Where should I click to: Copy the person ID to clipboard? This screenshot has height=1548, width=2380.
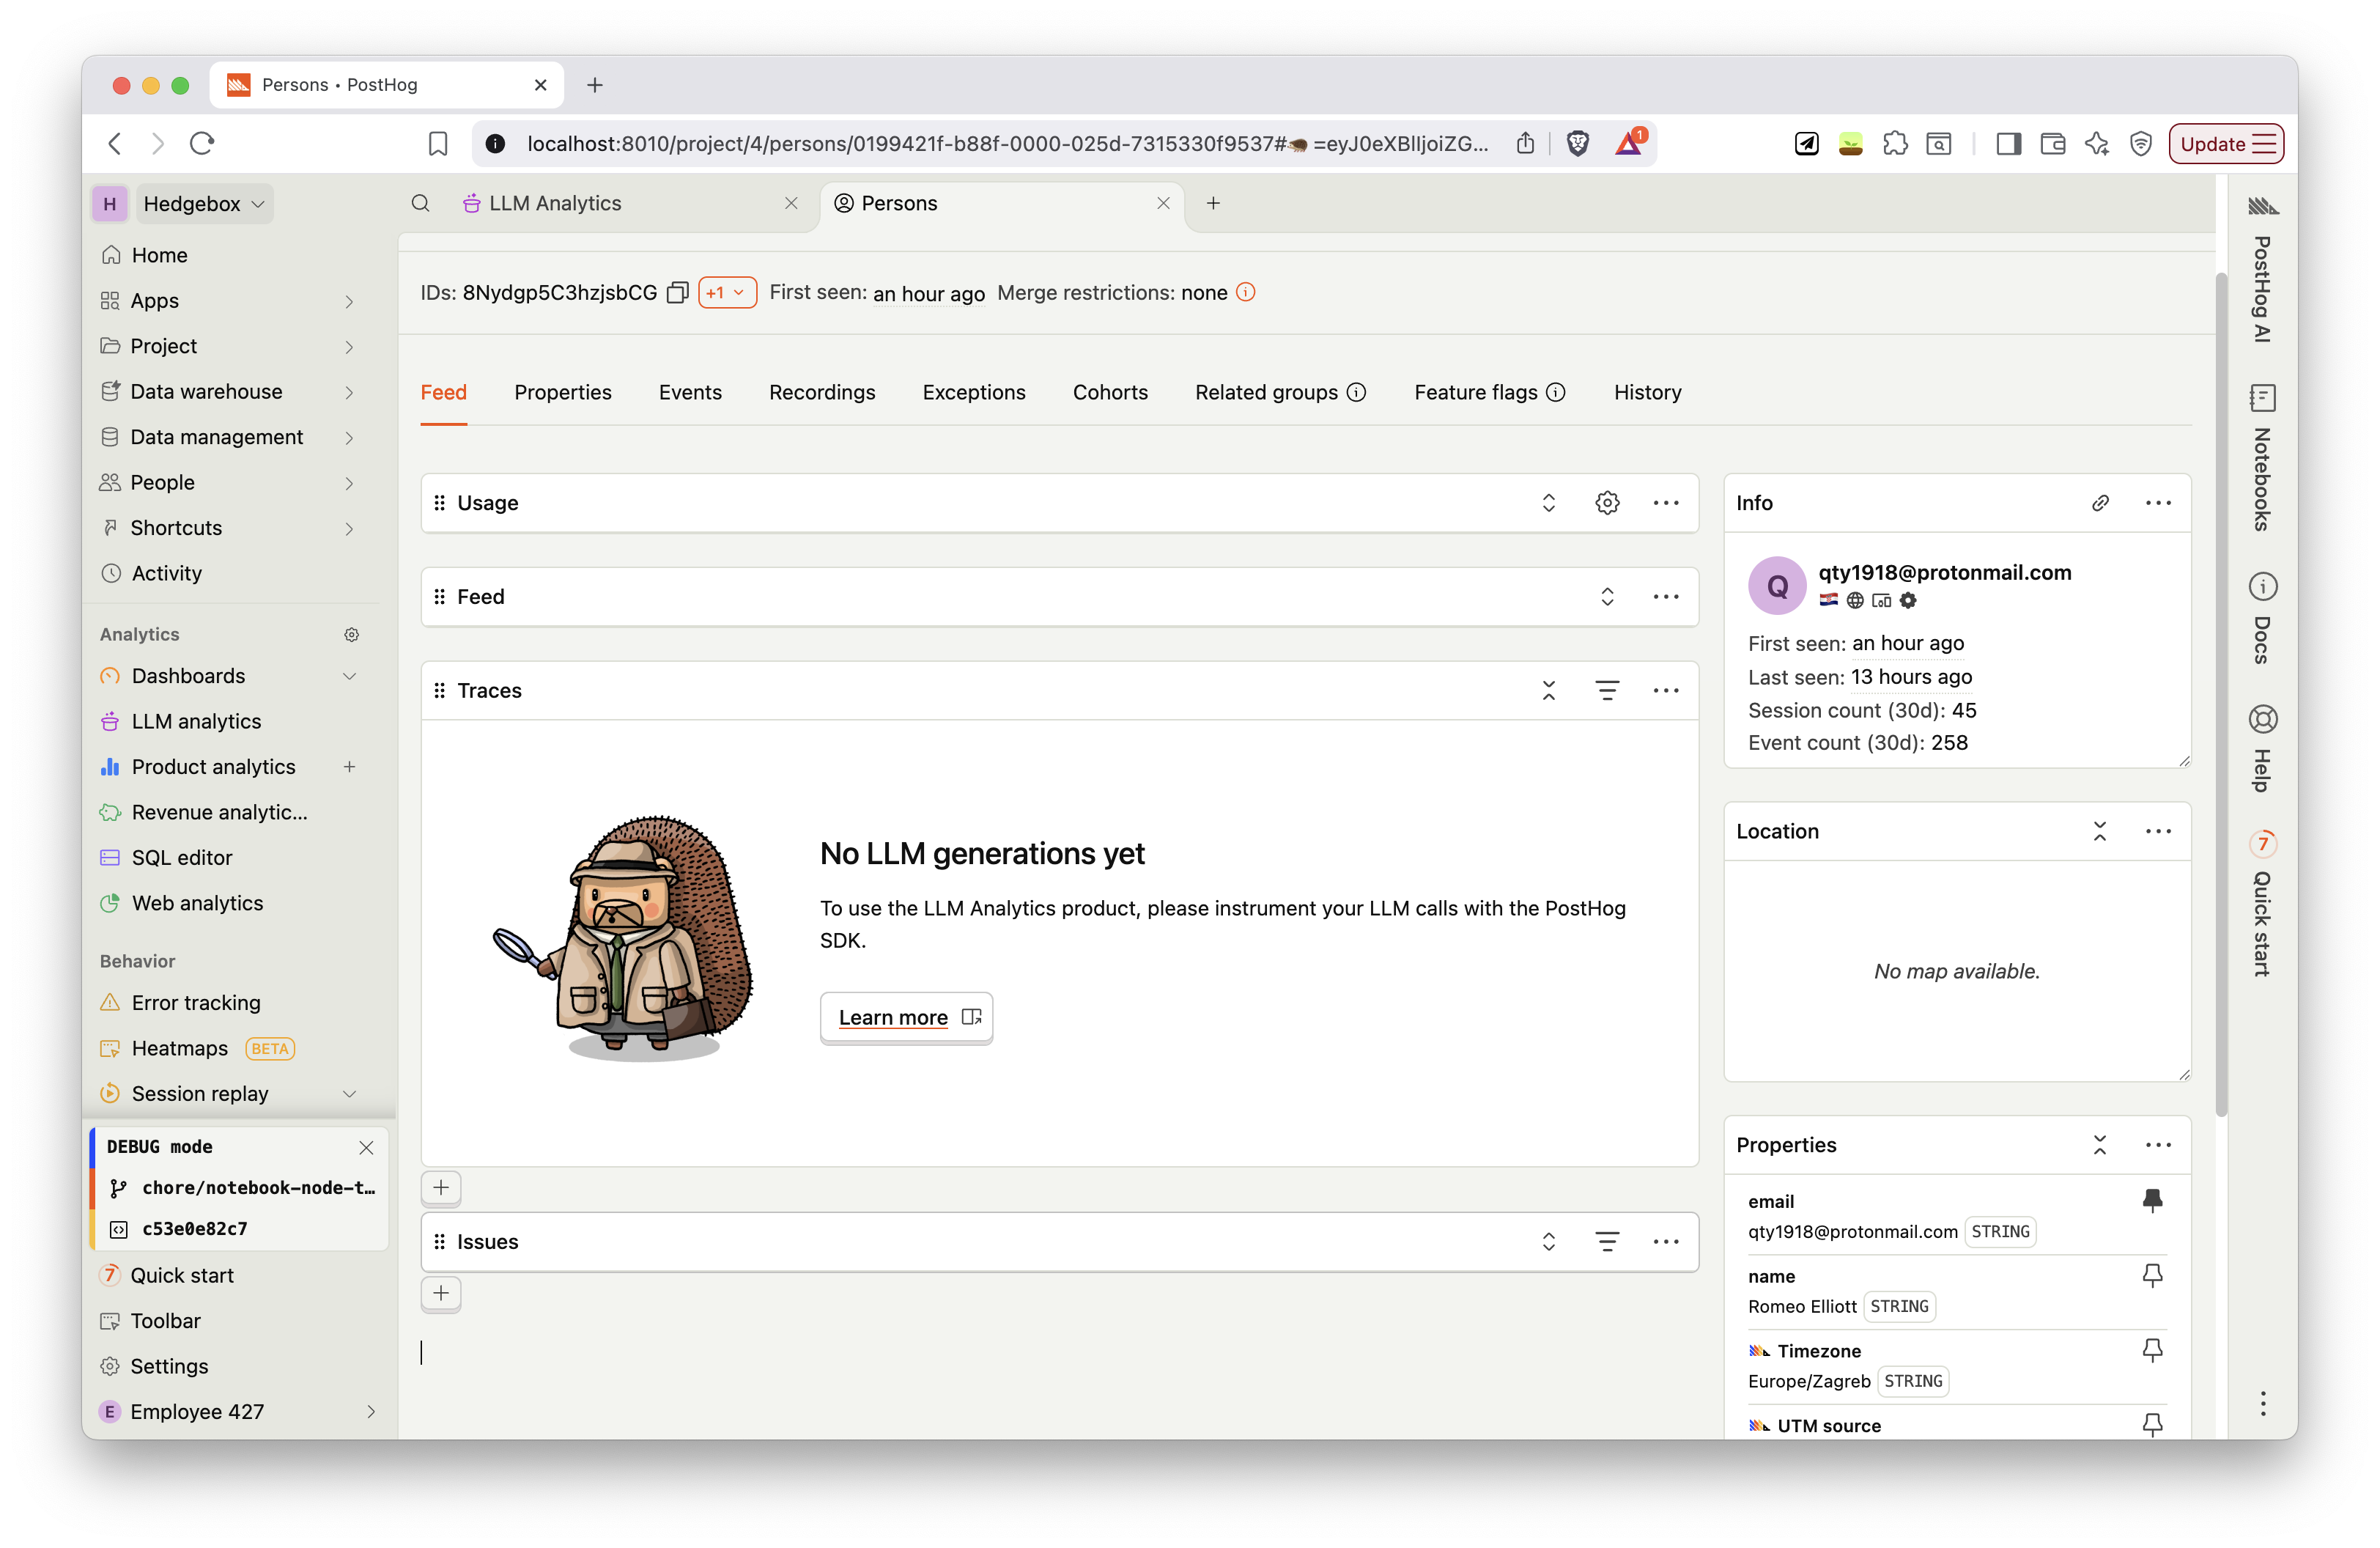pos(677,293)
